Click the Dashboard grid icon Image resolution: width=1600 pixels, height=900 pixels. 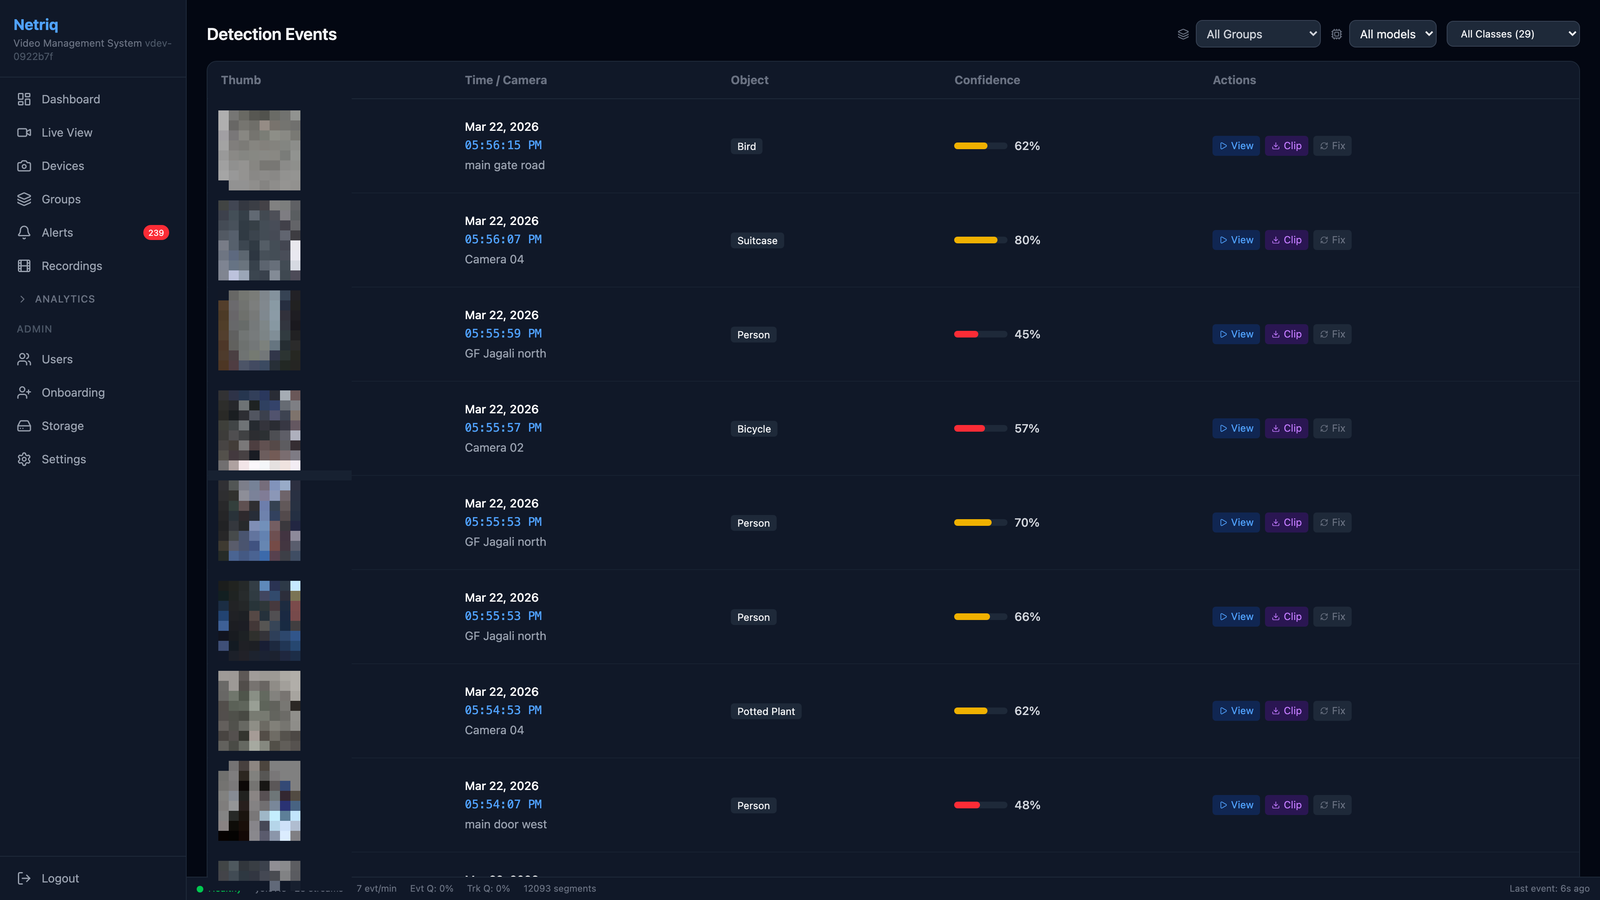pyautogui.click(x=24, y=99)
